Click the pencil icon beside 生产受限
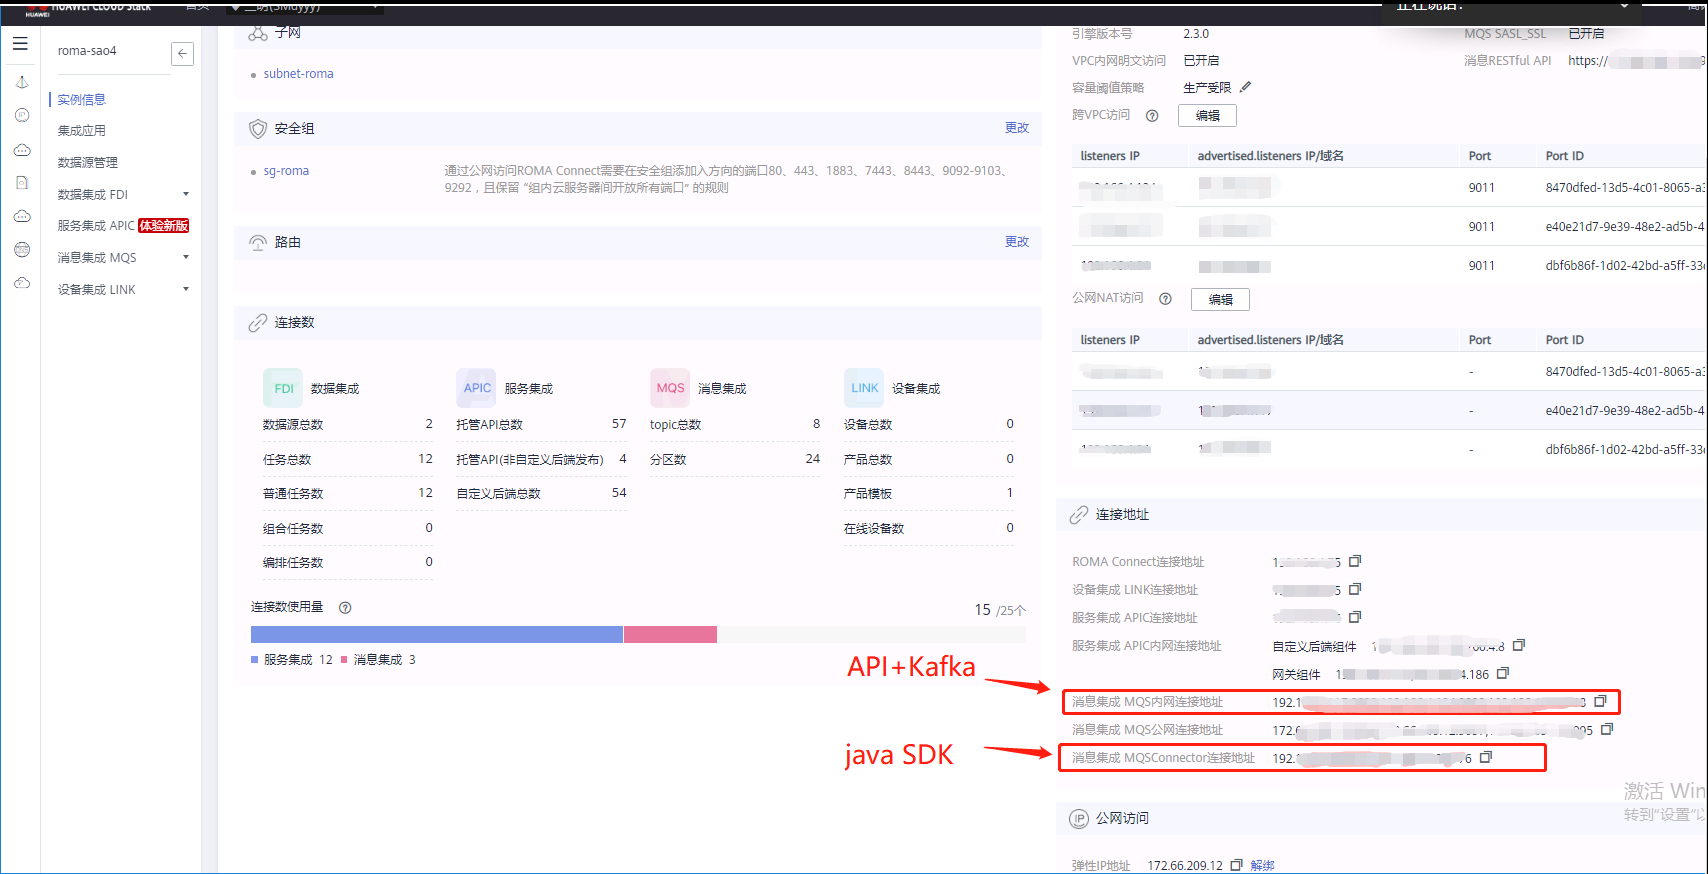Screen dimensions: 1708x874 click(x=1245, y=87)
